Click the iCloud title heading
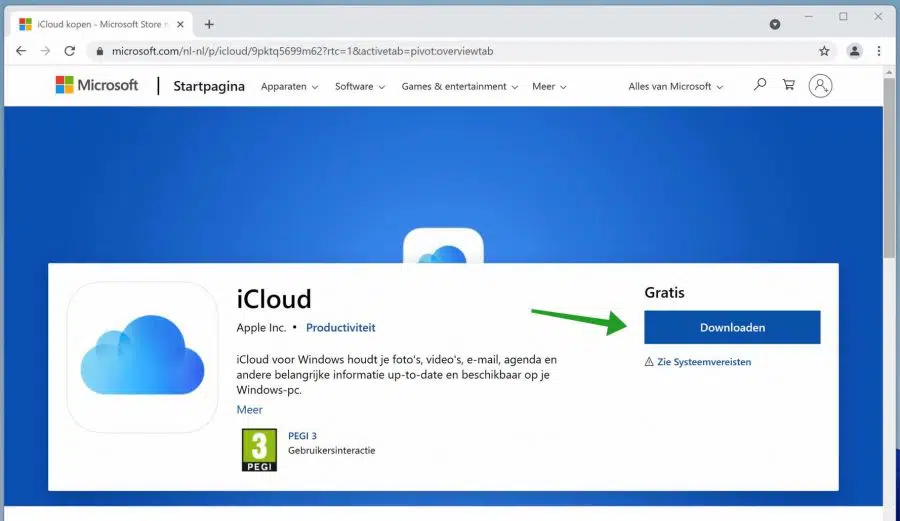 point(274,299)
